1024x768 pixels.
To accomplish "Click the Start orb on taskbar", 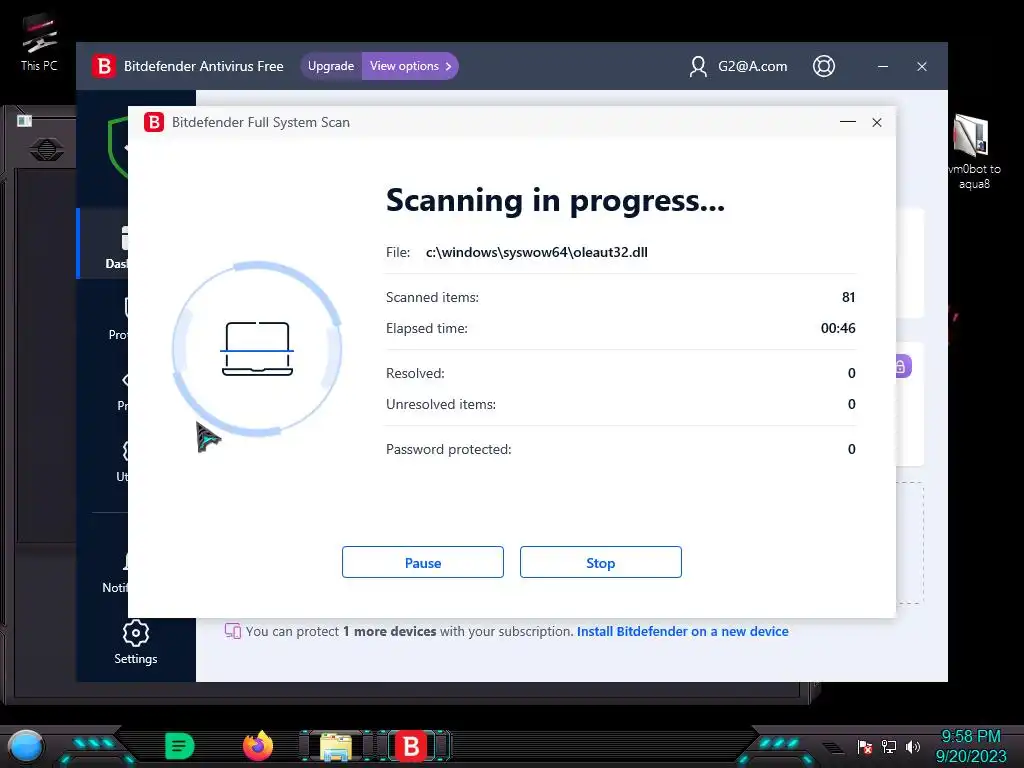I will [25, 746].
